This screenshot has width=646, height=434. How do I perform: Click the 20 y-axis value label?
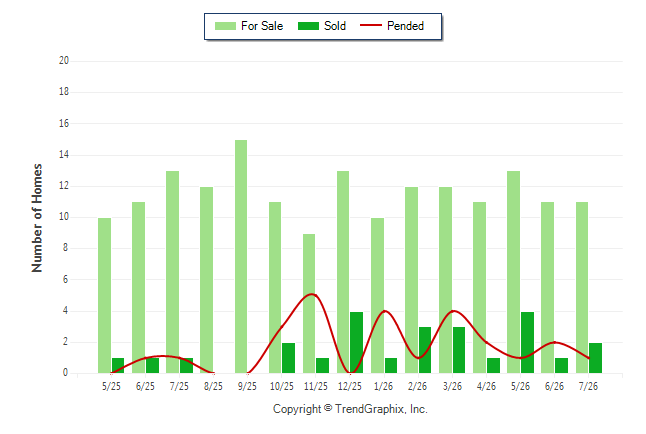point(64,61)
